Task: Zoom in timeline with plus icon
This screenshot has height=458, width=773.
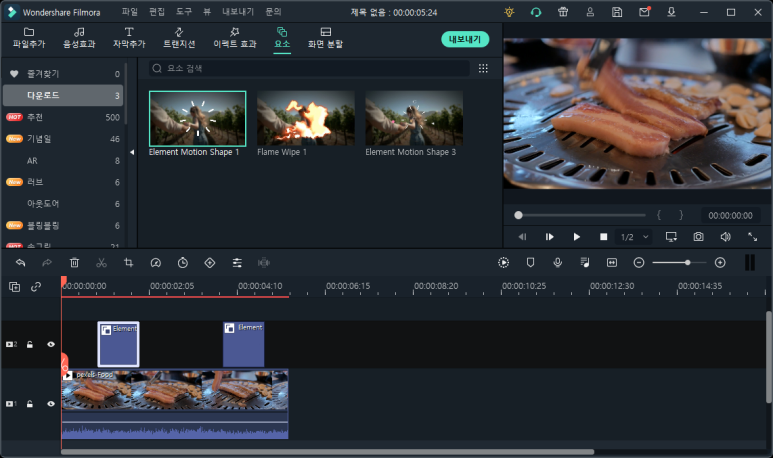Action: [x=720, y=263]
